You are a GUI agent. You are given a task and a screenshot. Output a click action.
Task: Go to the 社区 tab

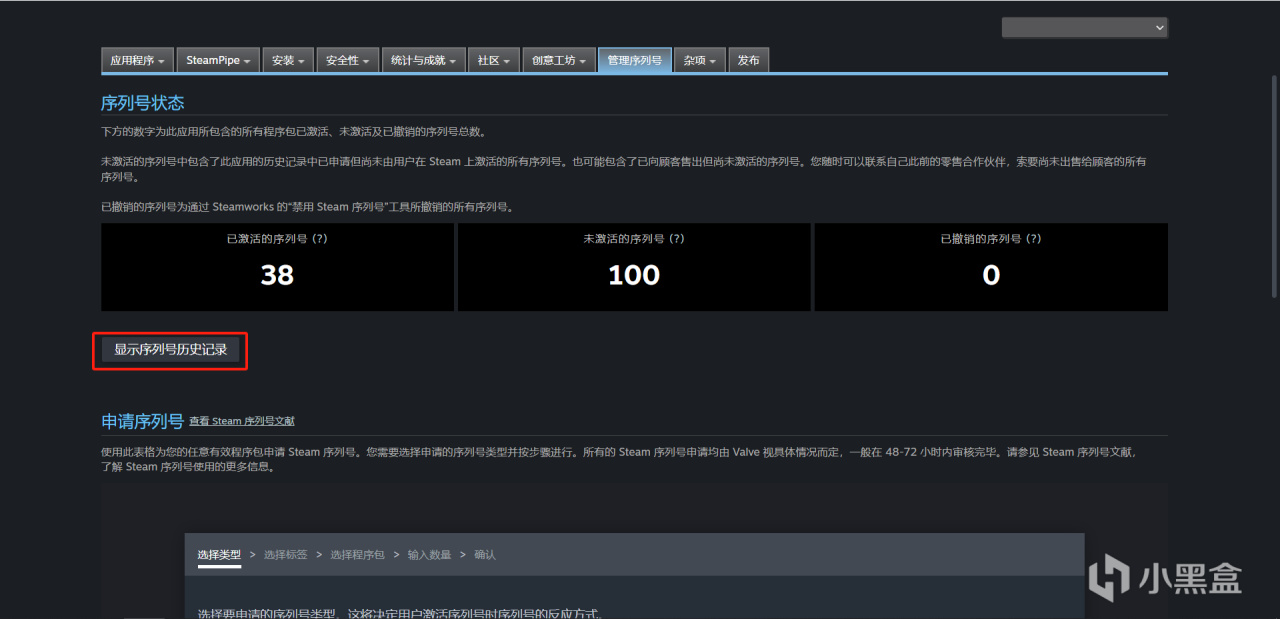point(493,60)
